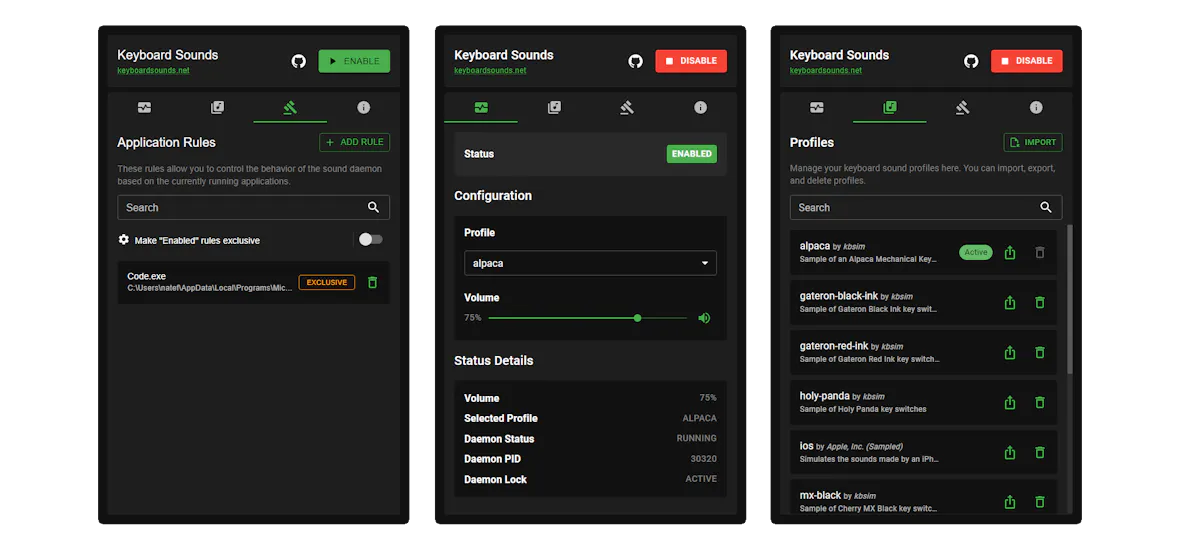Delete the Code.exe application rule
1200x548 pixels.
pos(373,283)
